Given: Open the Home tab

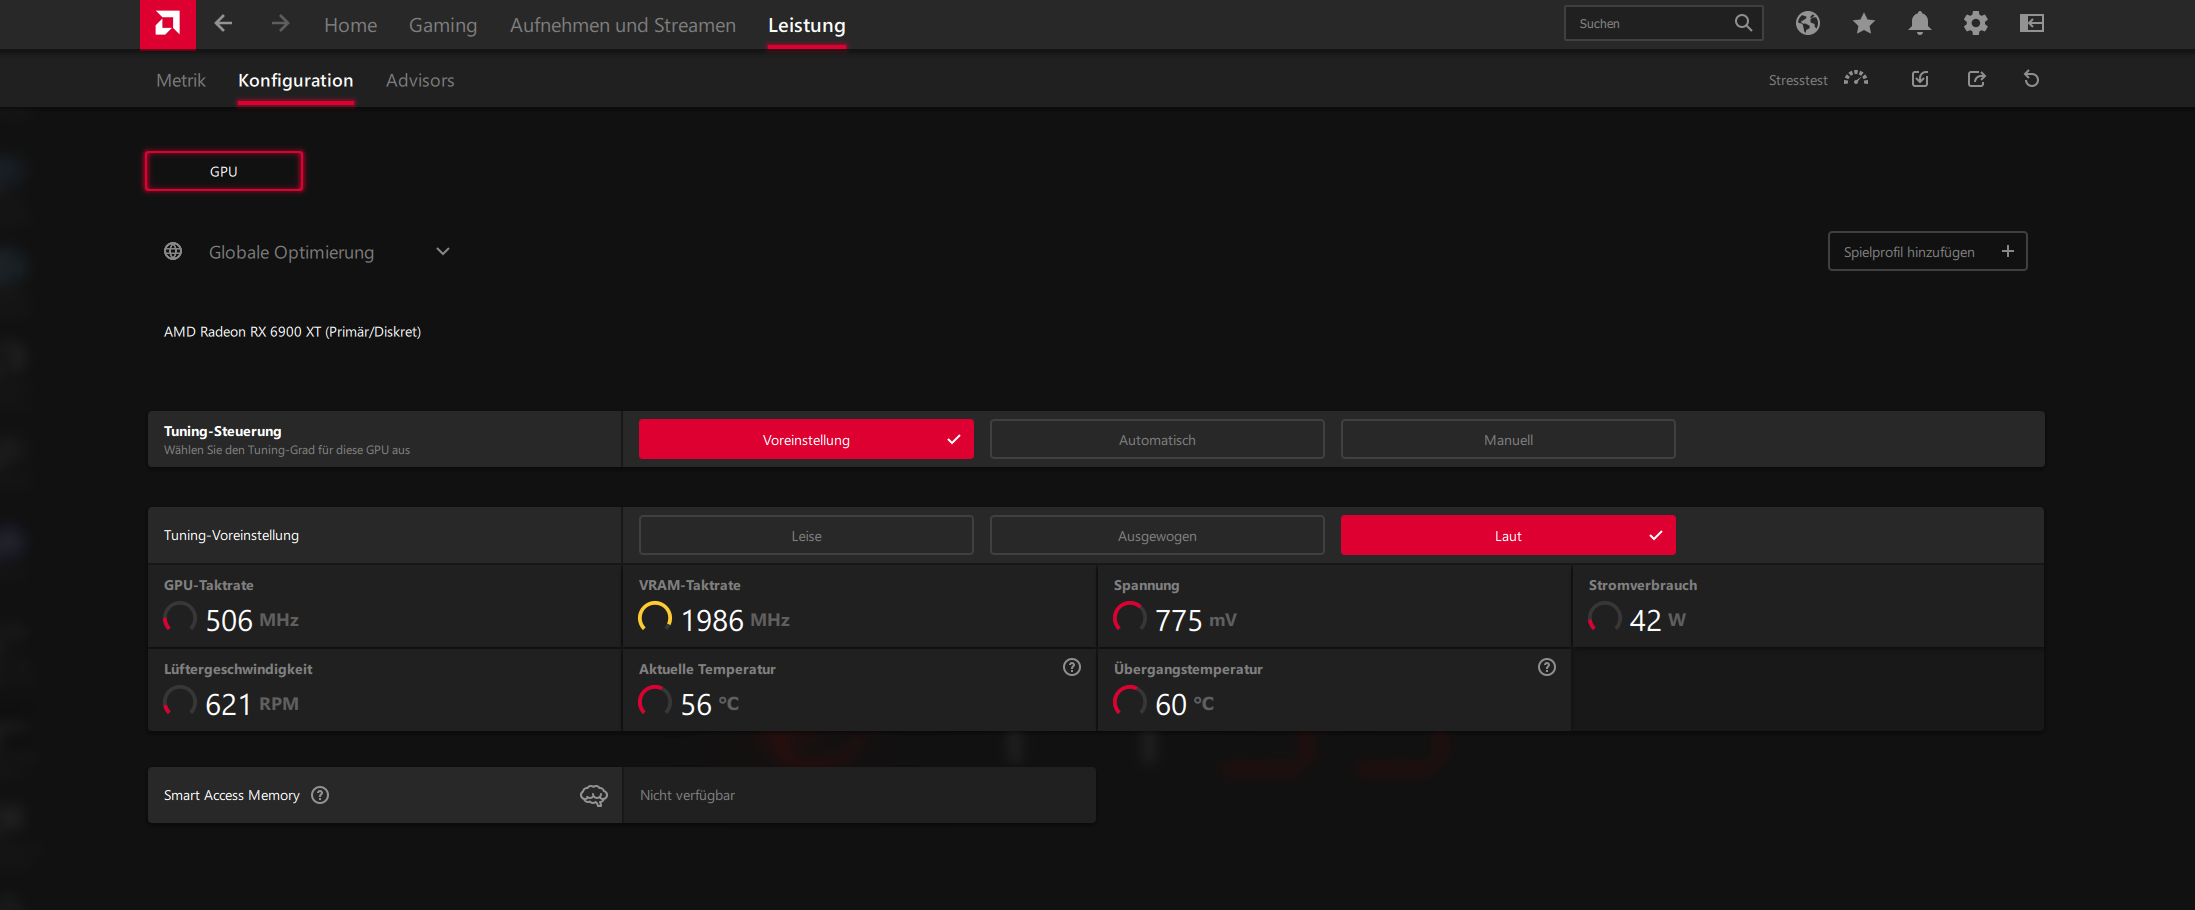Looking at the screenshot, I should 350,25.
